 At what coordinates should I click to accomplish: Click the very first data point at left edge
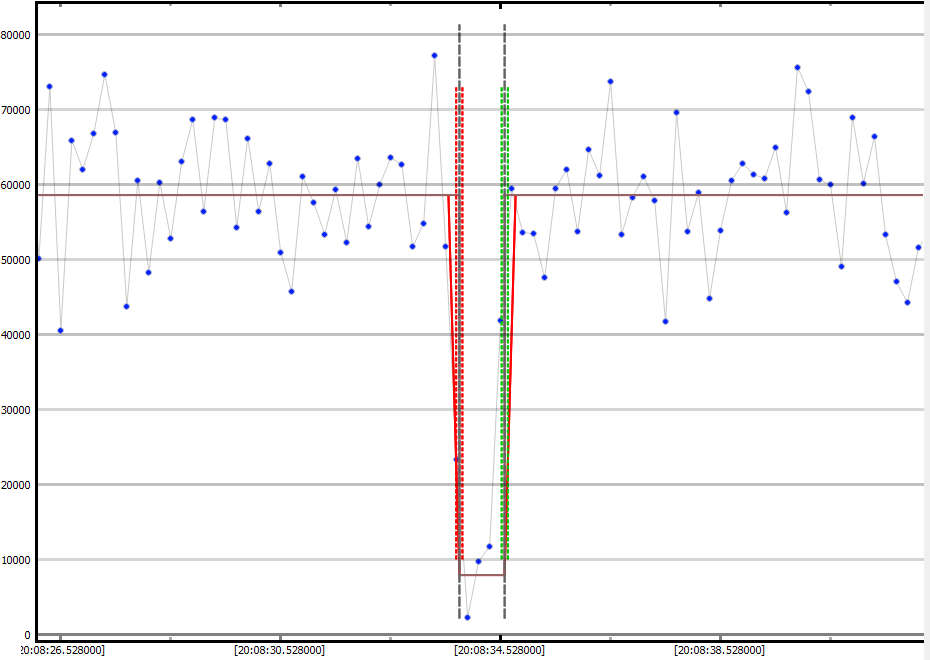pos(38,258)
